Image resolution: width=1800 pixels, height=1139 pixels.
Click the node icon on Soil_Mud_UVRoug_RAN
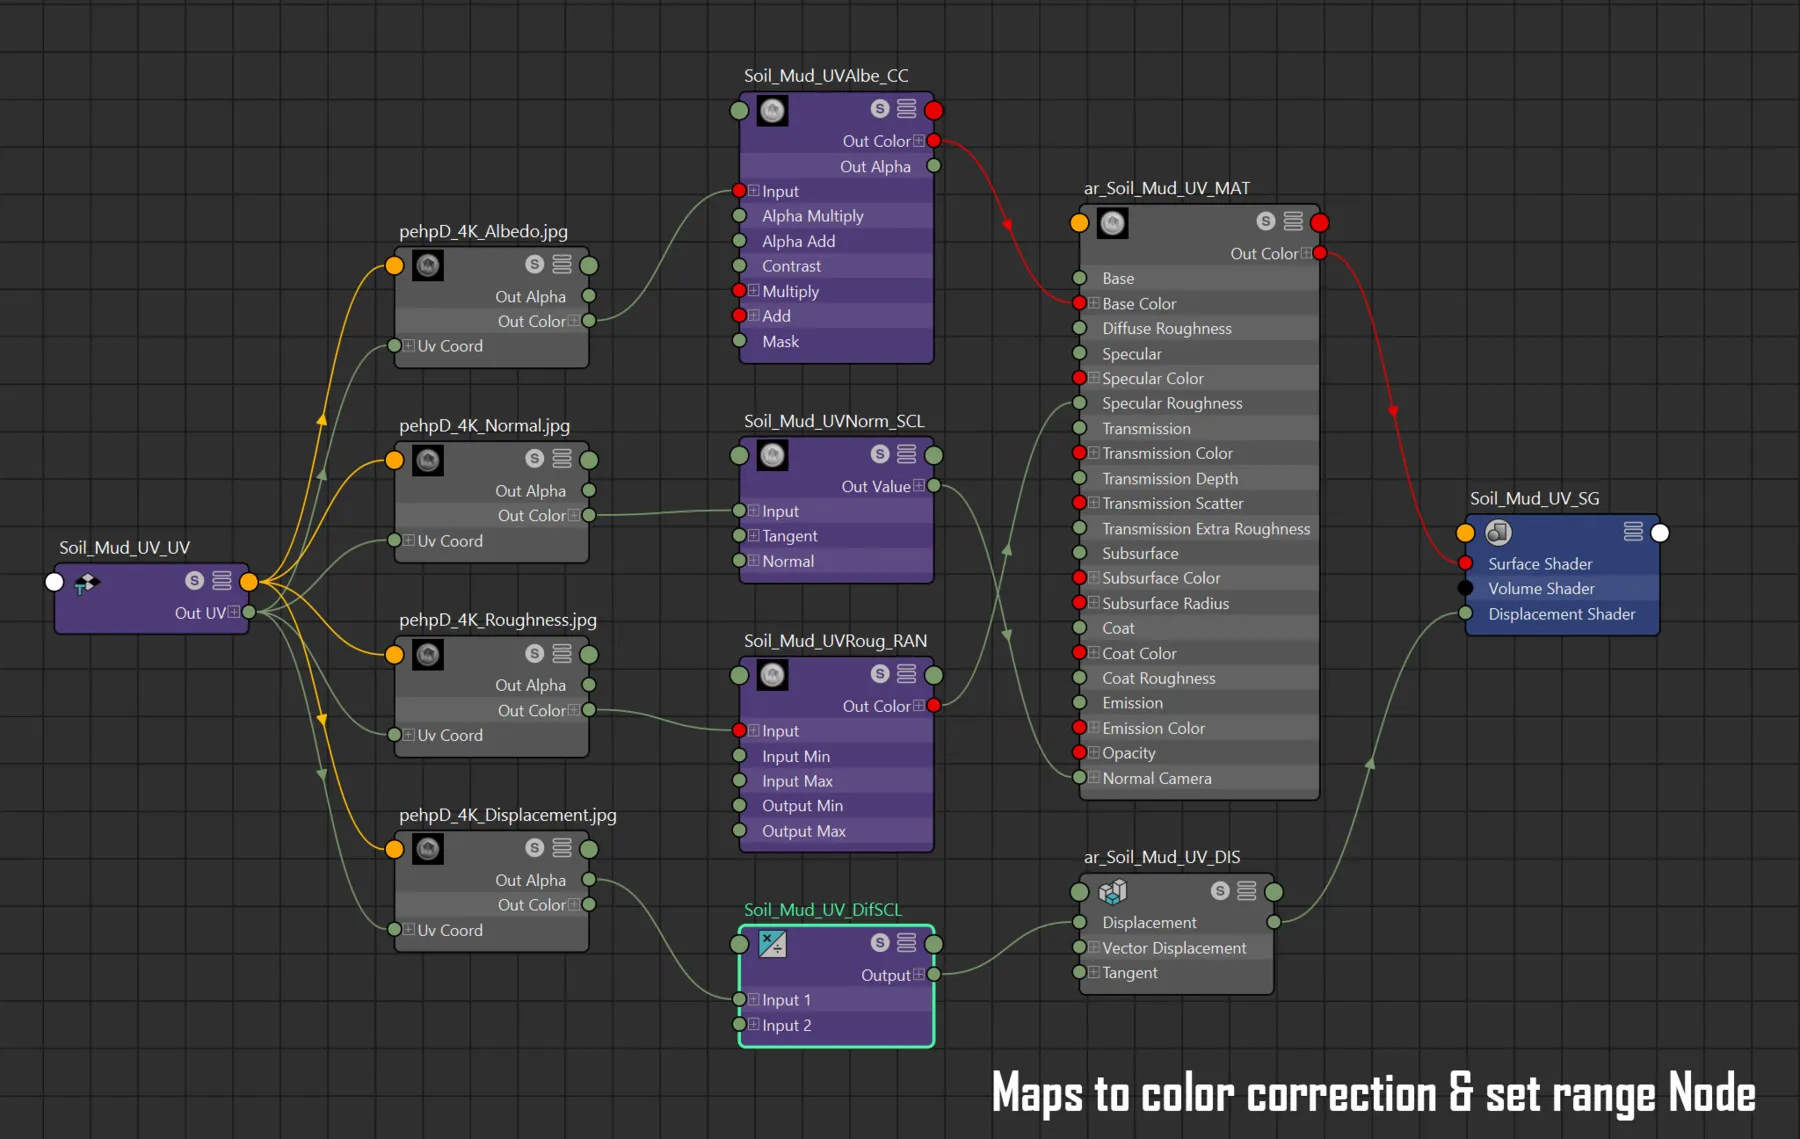(772, 675)
